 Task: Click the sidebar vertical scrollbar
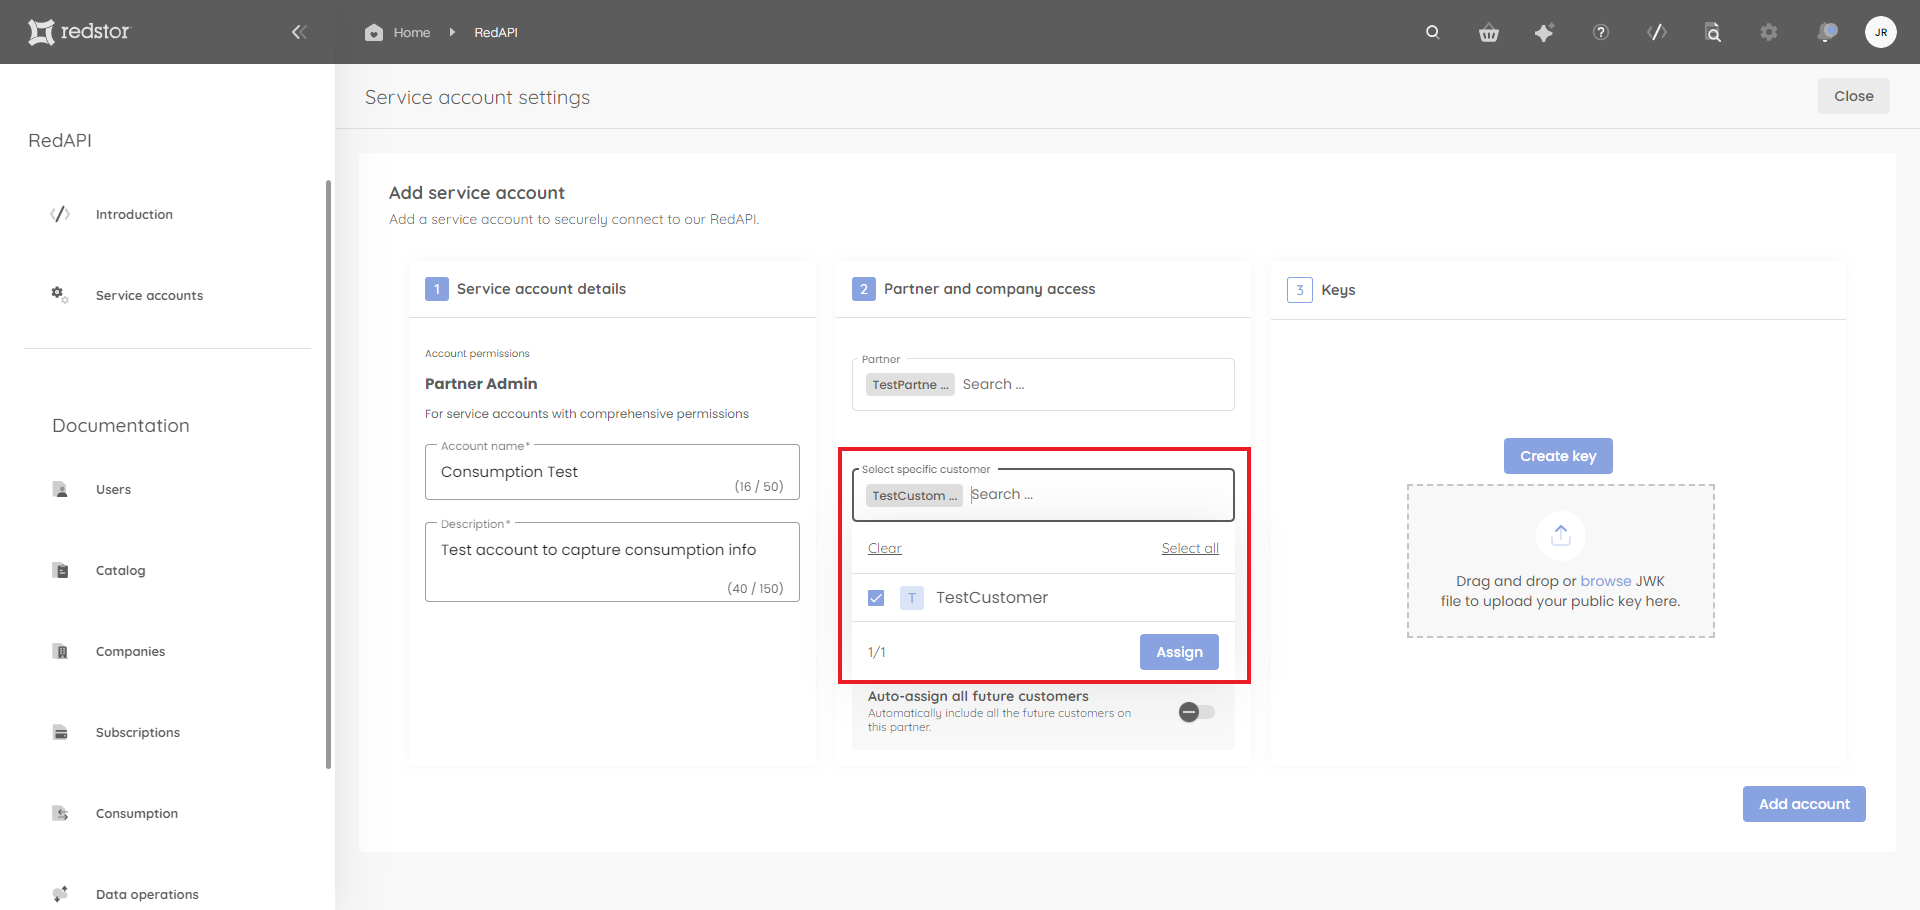click(328, 475)
